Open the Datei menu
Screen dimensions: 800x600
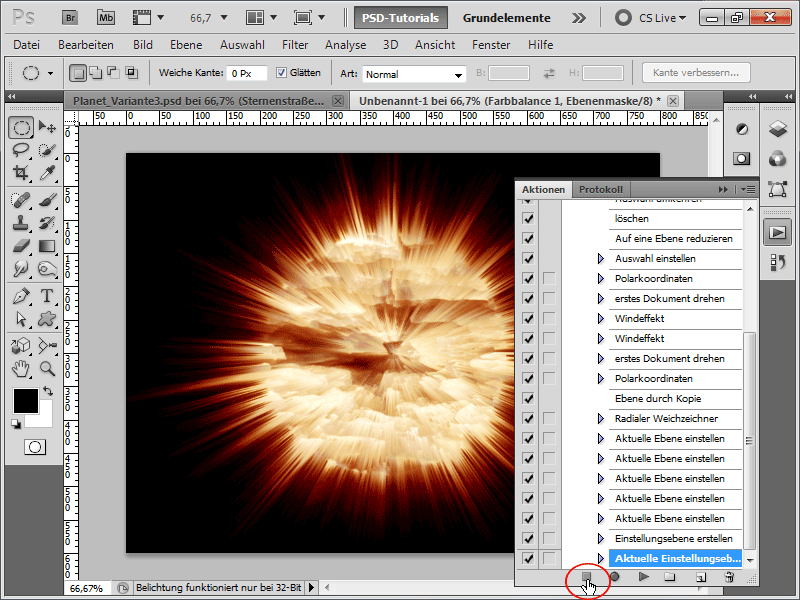(x=27, y=45)
